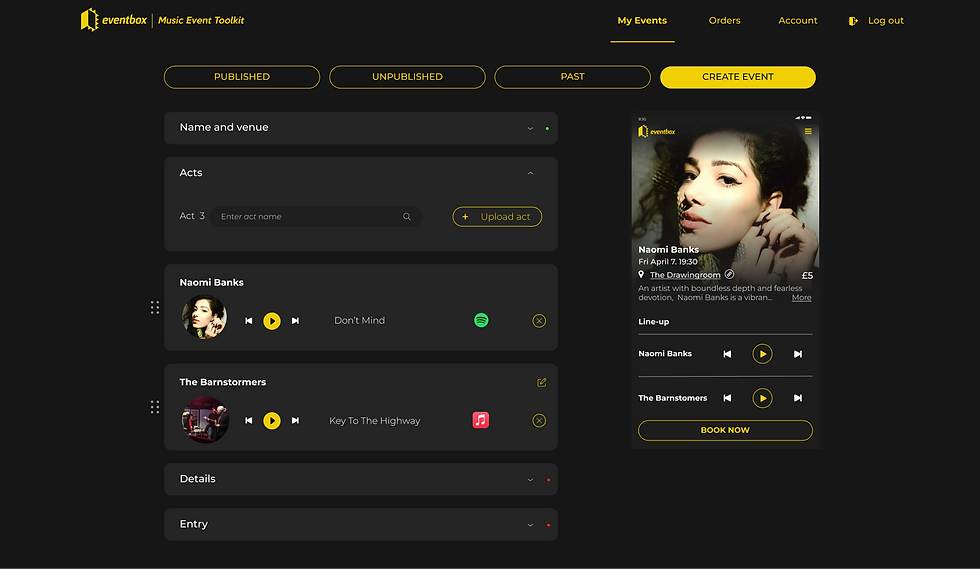Click Naomi Banks circular thumbnail
This screenshot has height=569, width=980.
[x=204, y=317]
